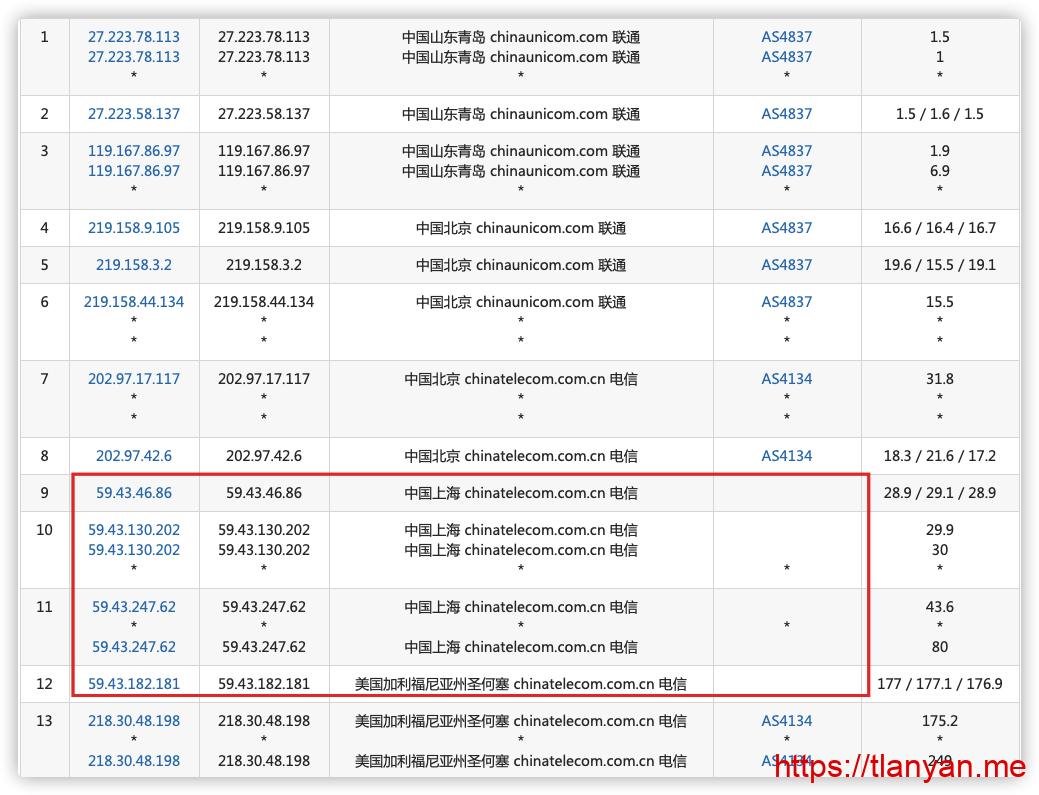Open the blue 59.43.46.86 link in hop 9
The height and width of the screenshot is (795, 1039).
point(134,493)
